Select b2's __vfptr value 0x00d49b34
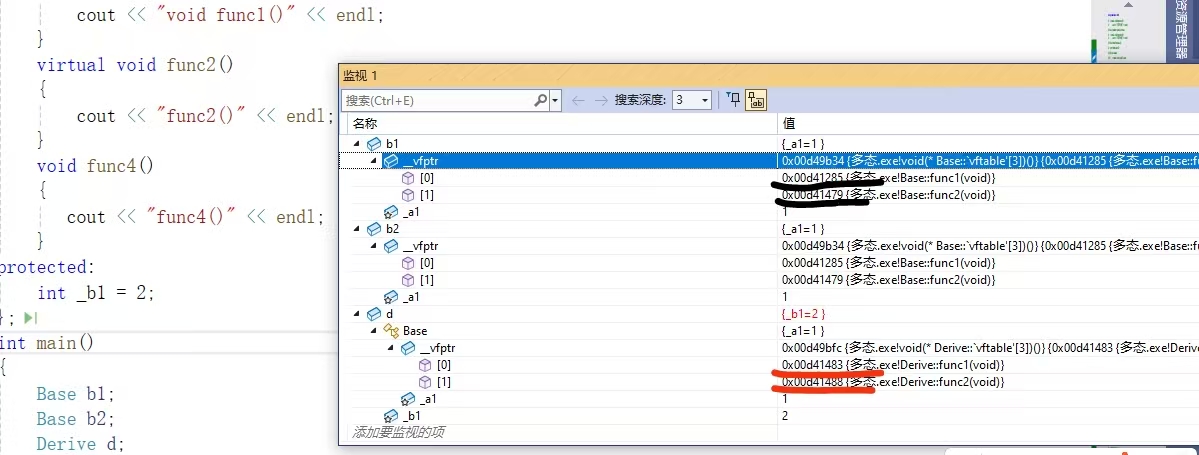1199x455 pixels. click(988, 245)
